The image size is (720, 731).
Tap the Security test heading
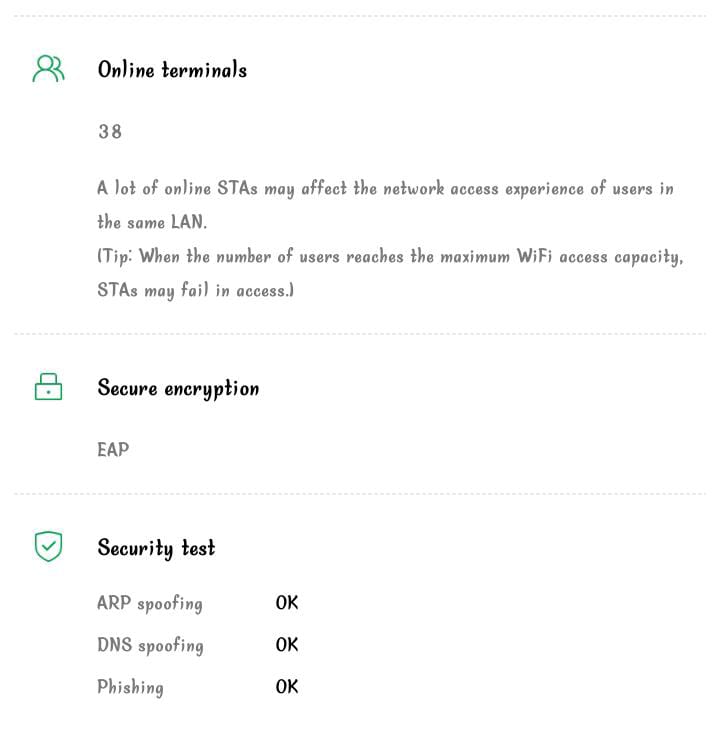point(156,548)
